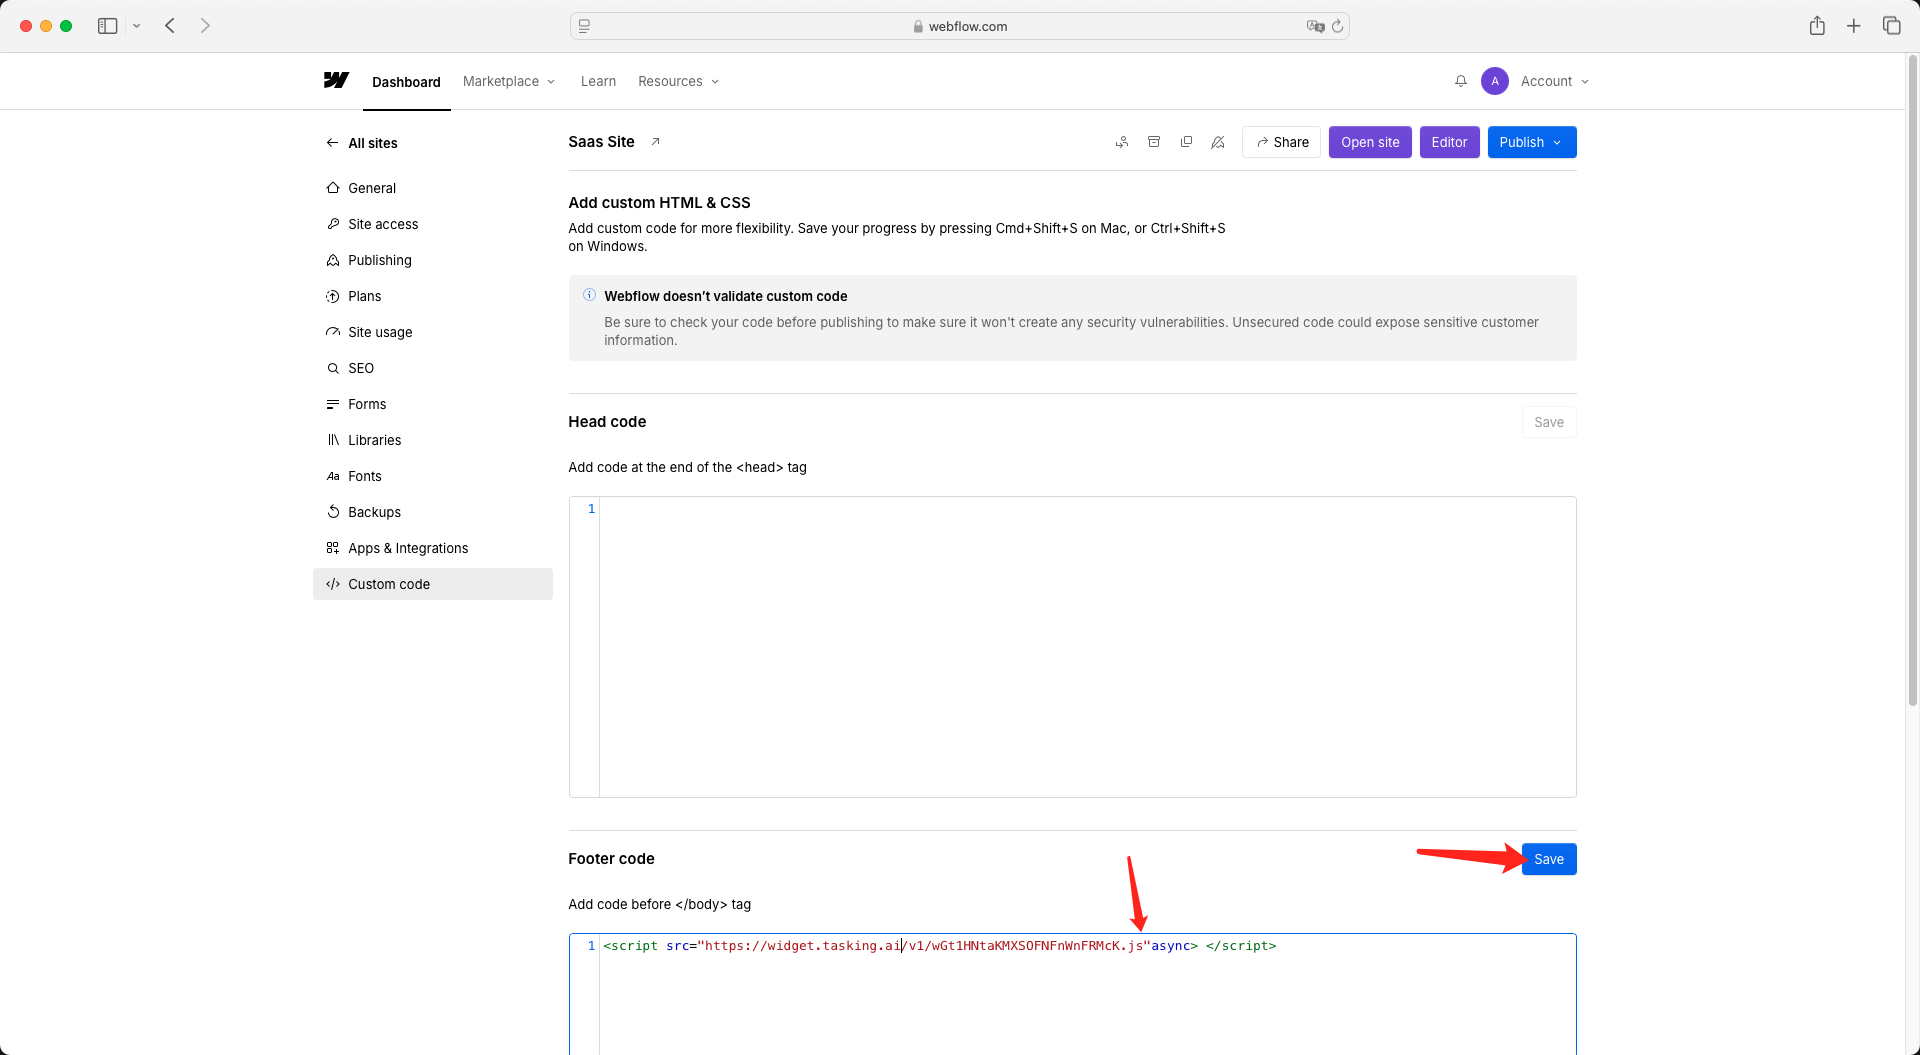Click the unpublish site icon
Screen dimensions: 1920x1055
point(1218,142)
